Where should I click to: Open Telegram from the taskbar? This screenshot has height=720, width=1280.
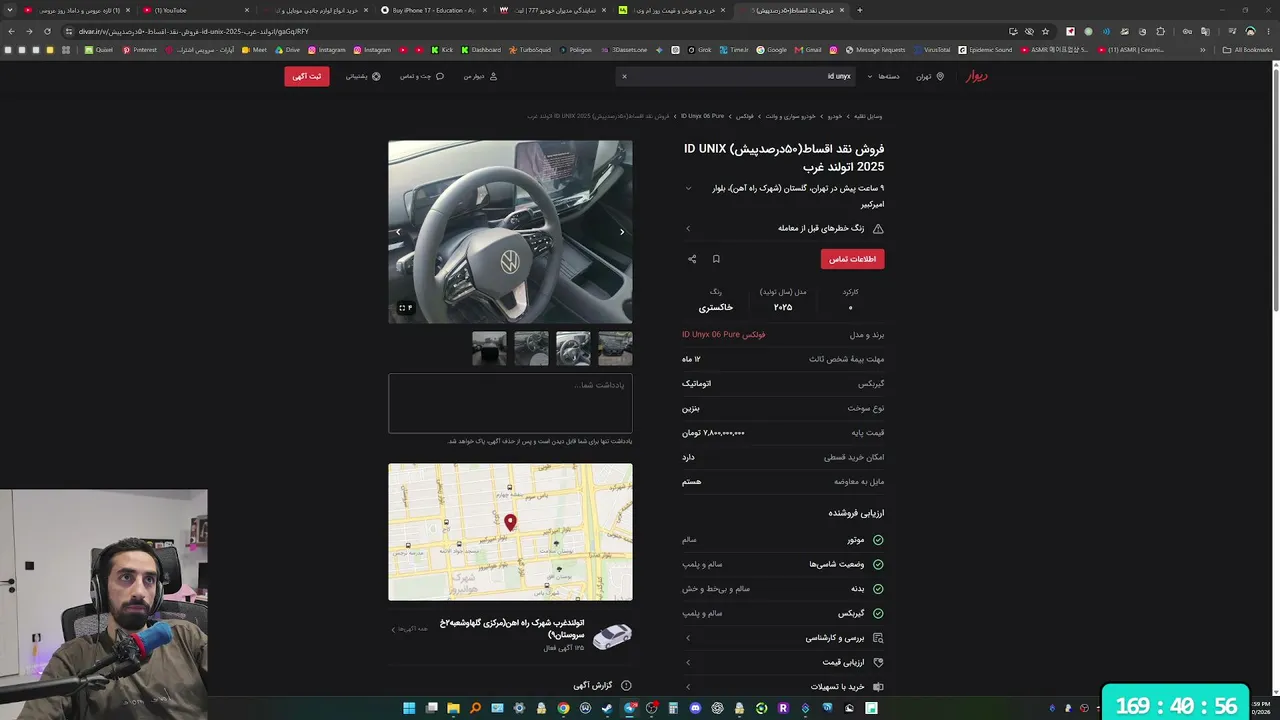click(629, 709)
